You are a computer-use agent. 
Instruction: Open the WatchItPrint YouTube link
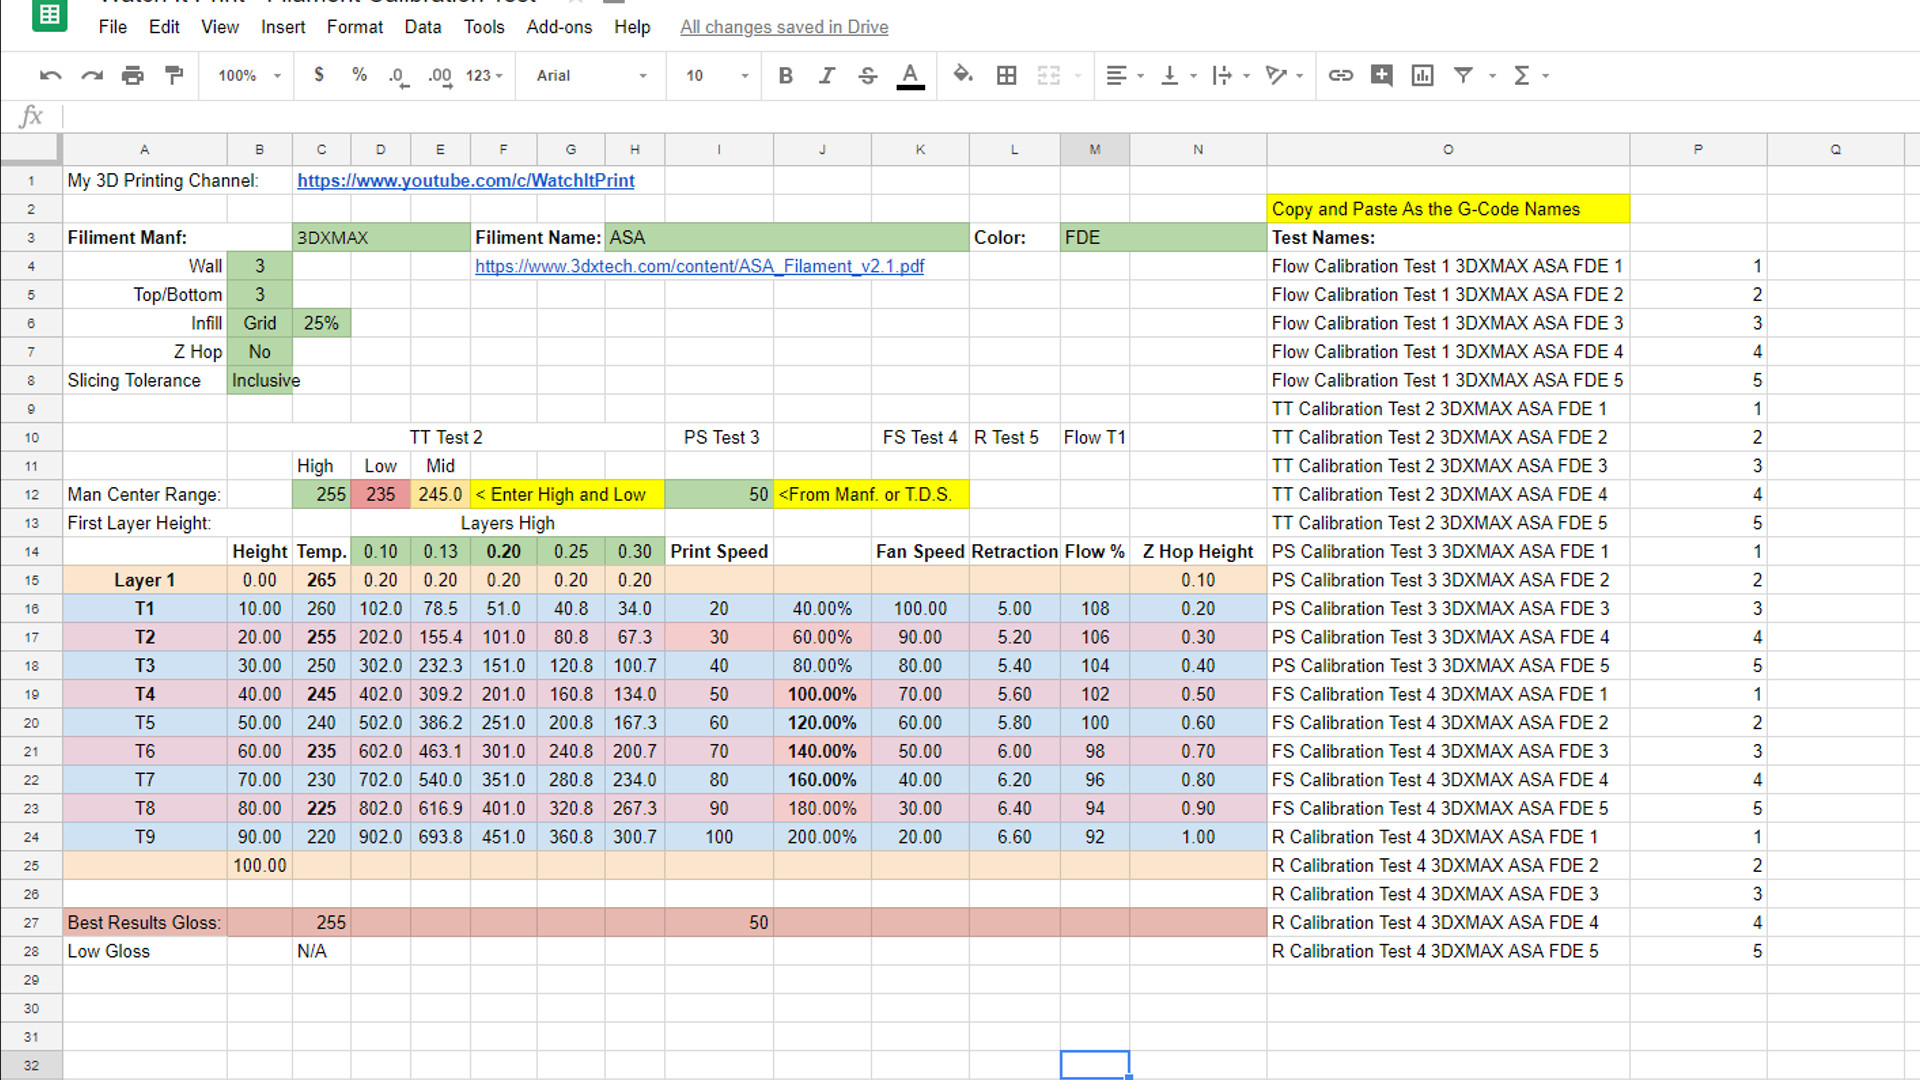click(466, 181)
